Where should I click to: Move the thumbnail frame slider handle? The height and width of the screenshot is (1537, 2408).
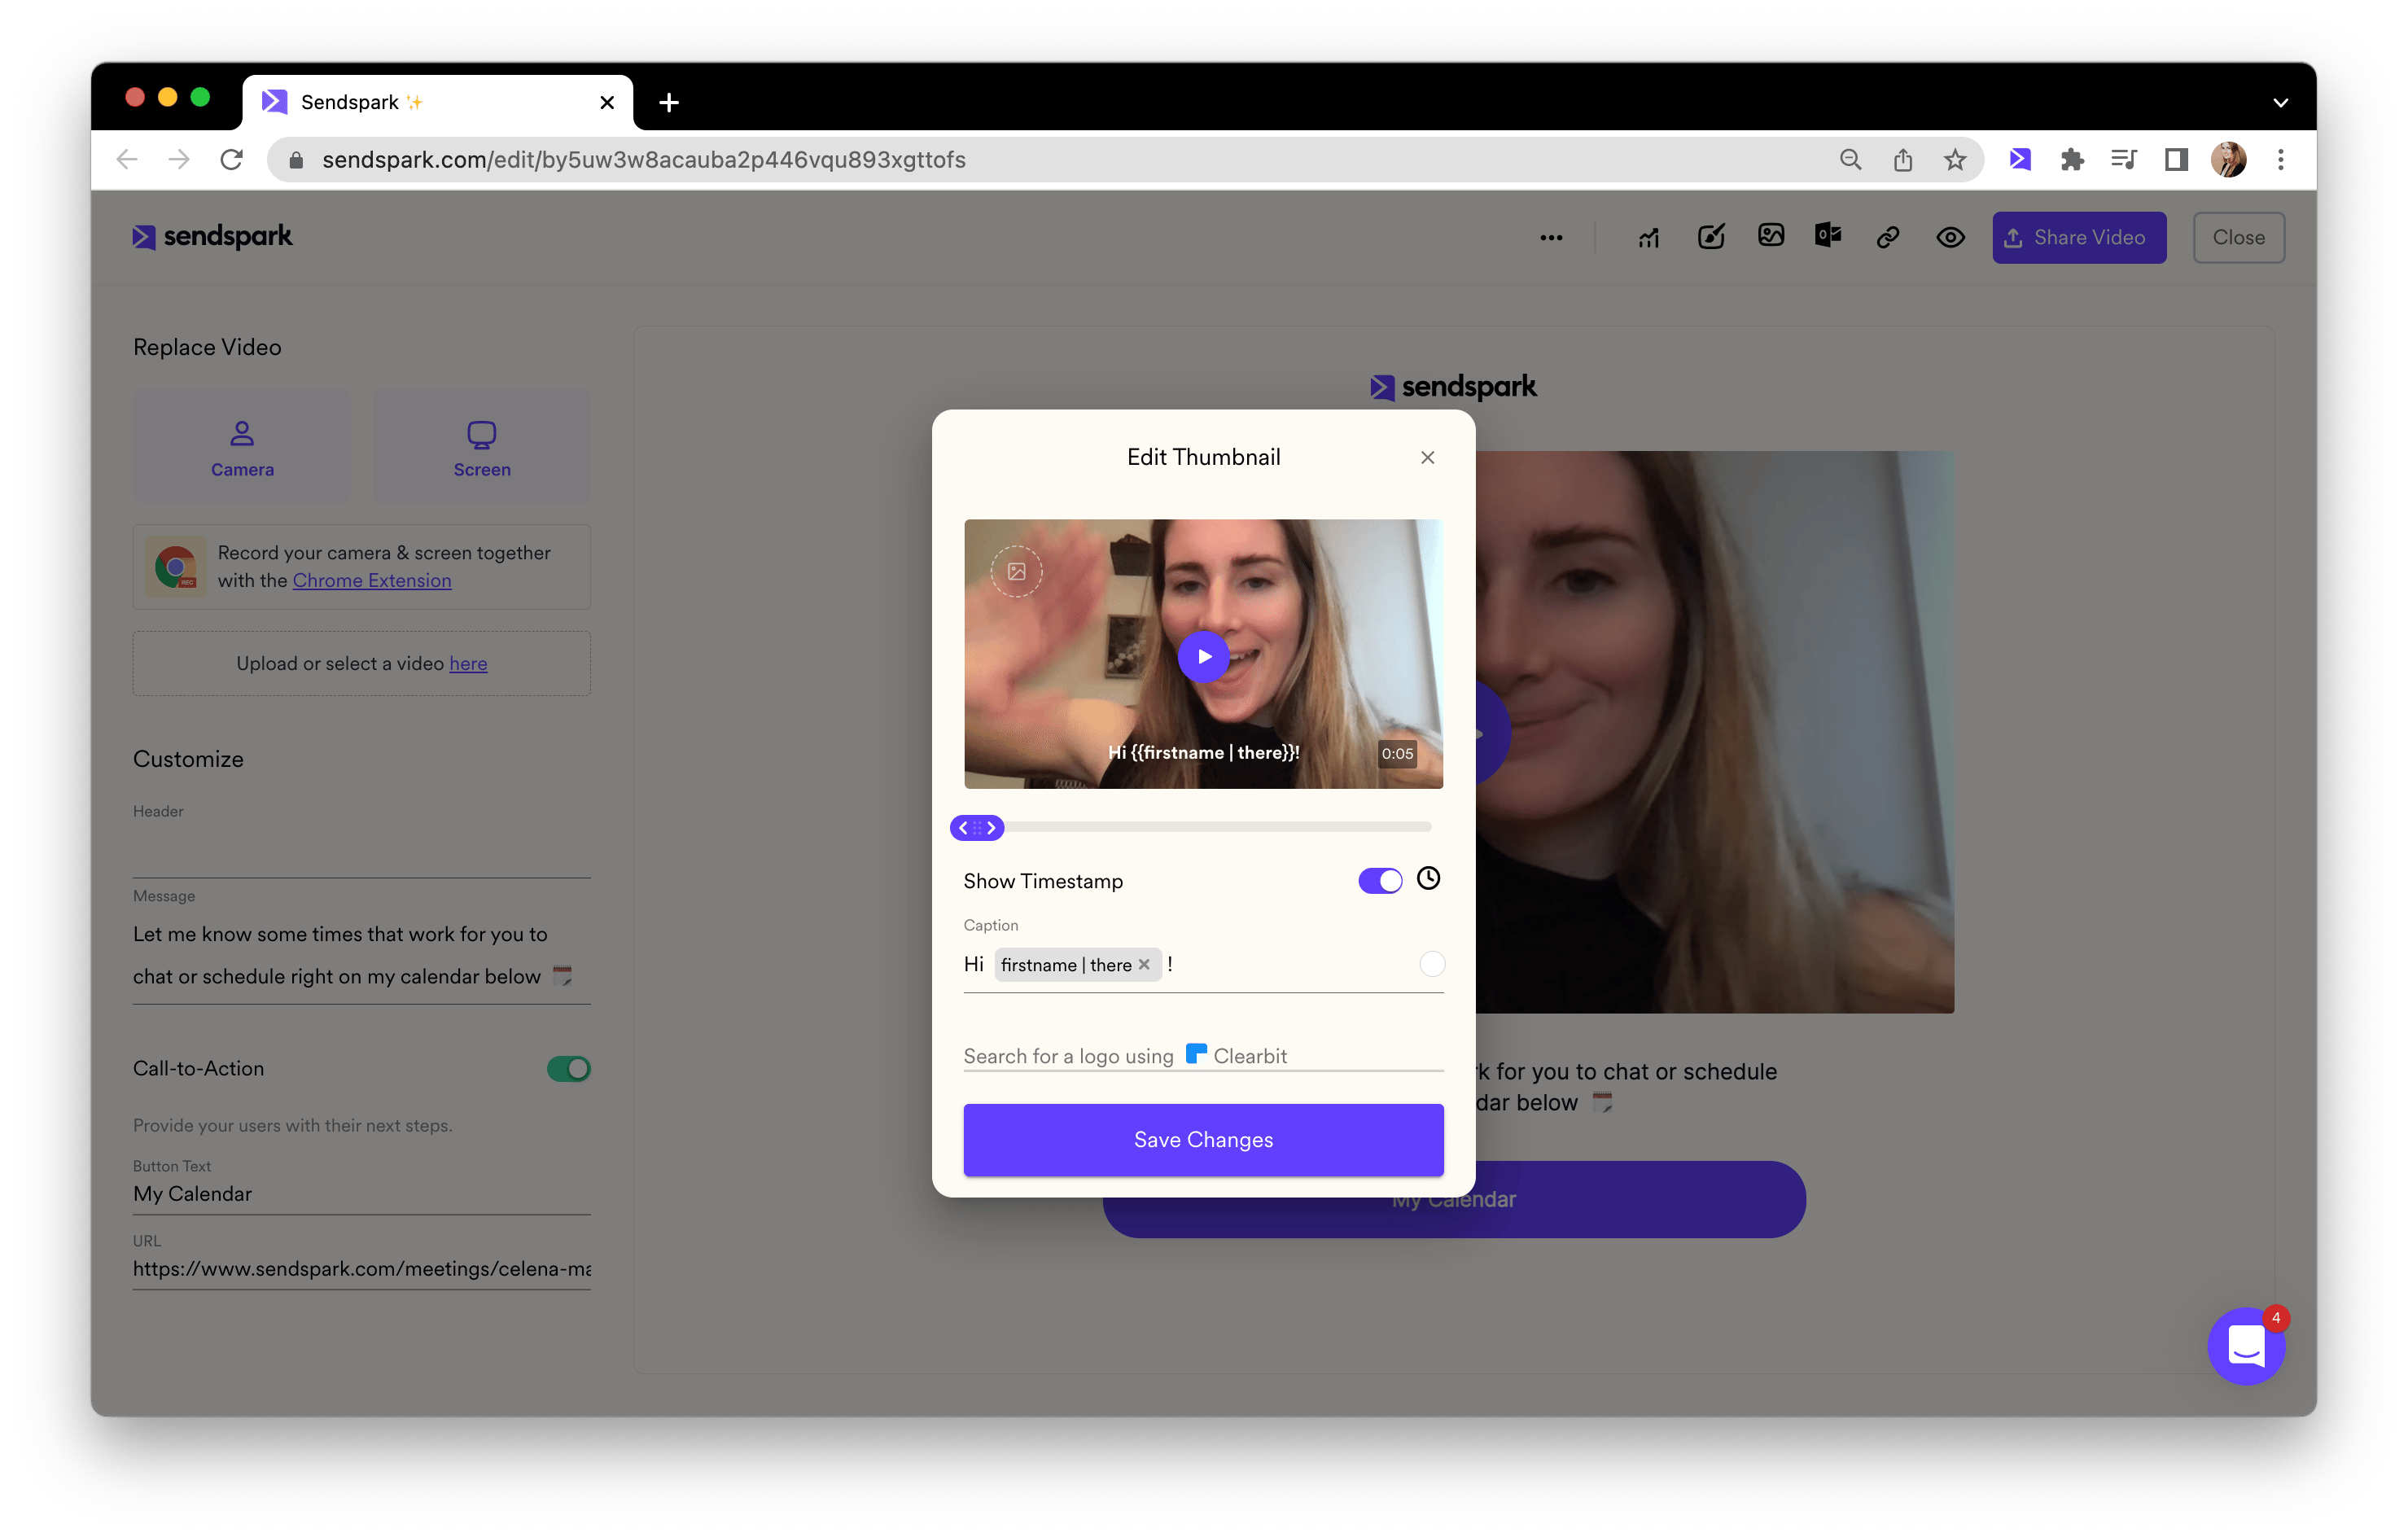pos(977,828)
